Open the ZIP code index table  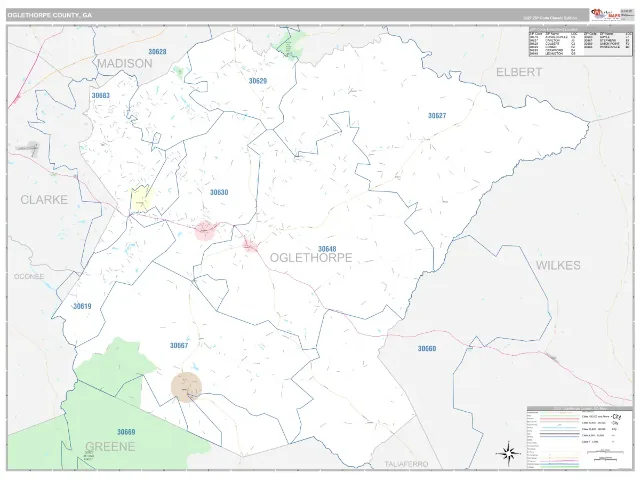[580, 41]
